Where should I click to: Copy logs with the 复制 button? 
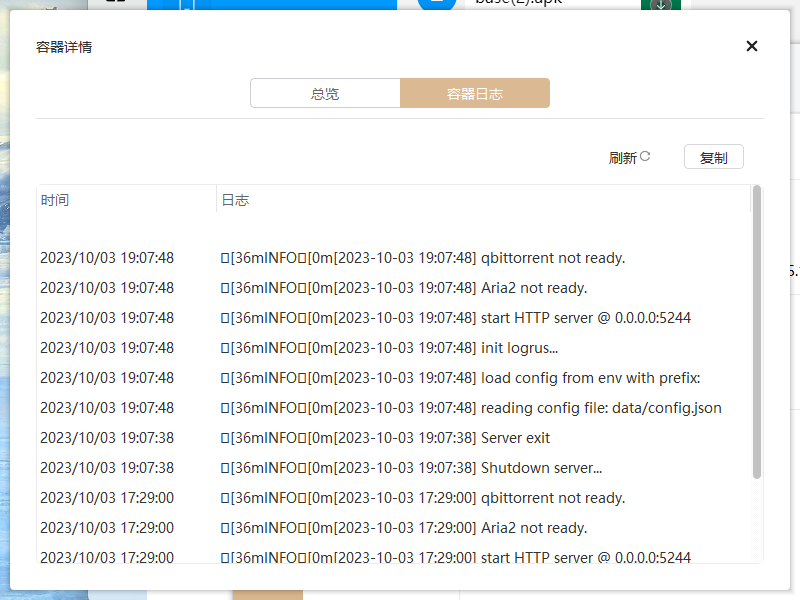coord(713,157)
